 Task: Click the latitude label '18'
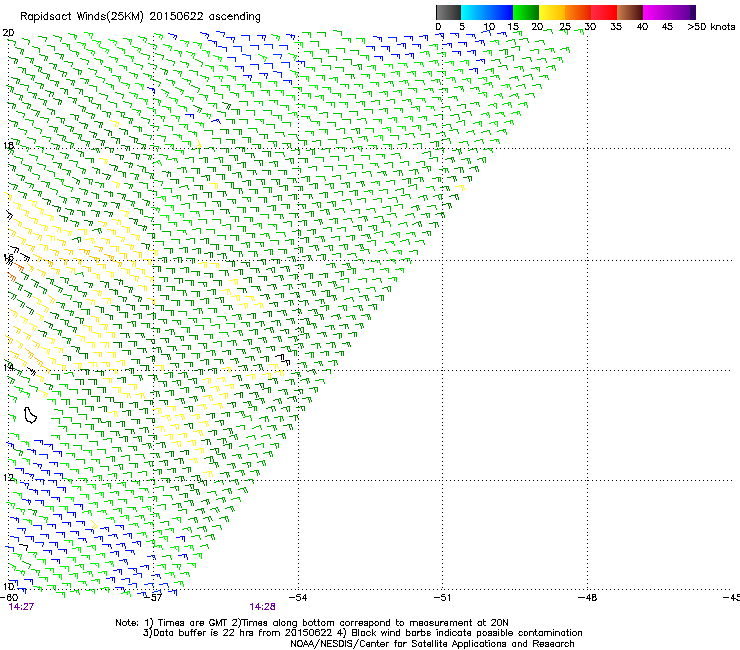[8, 145]
